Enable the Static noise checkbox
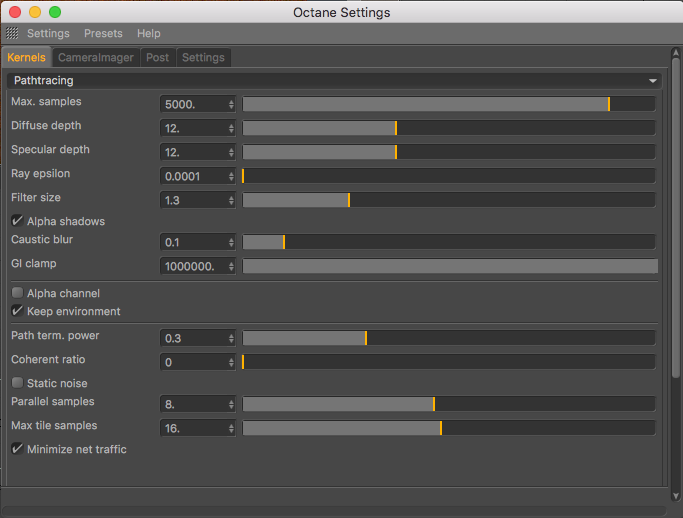The image size is (683, 518). coord(17,383)
